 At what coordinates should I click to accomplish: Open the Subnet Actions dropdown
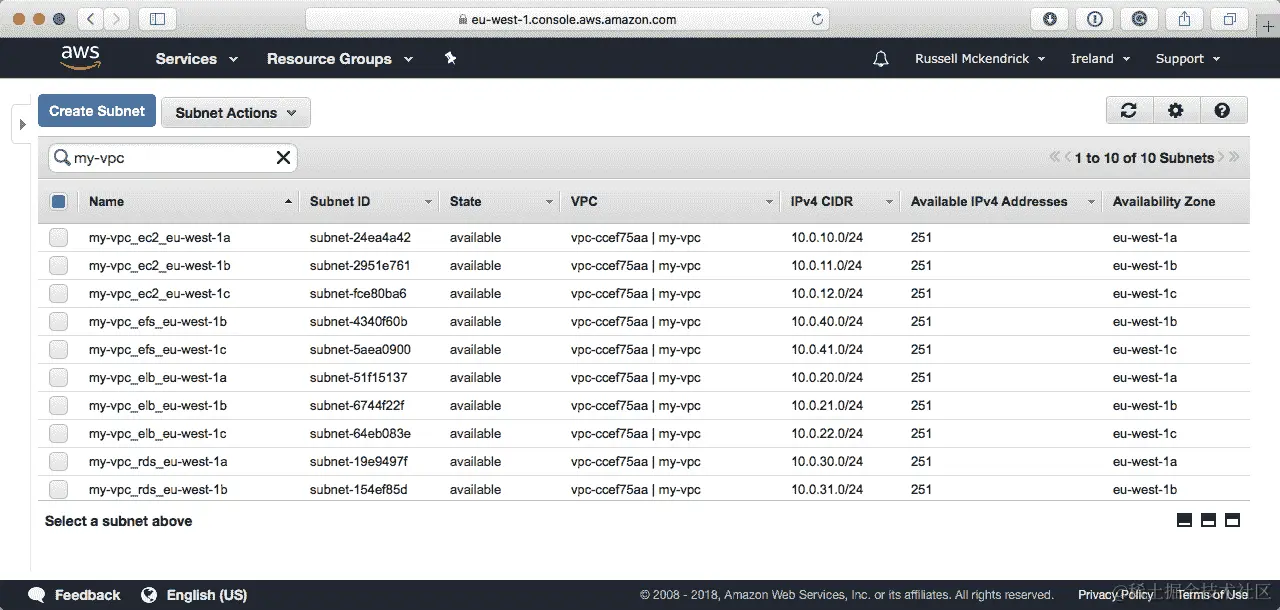(236, 112)
